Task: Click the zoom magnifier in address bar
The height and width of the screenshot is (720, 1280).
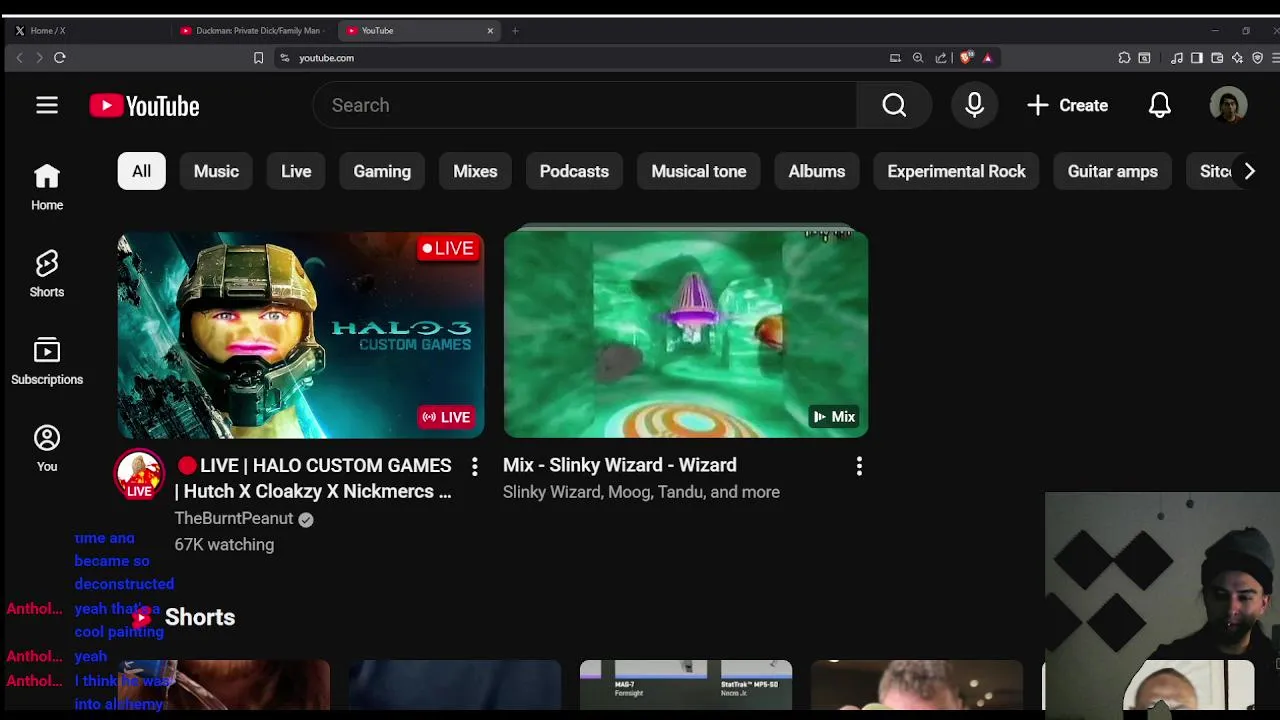Action: pos(918,58)
